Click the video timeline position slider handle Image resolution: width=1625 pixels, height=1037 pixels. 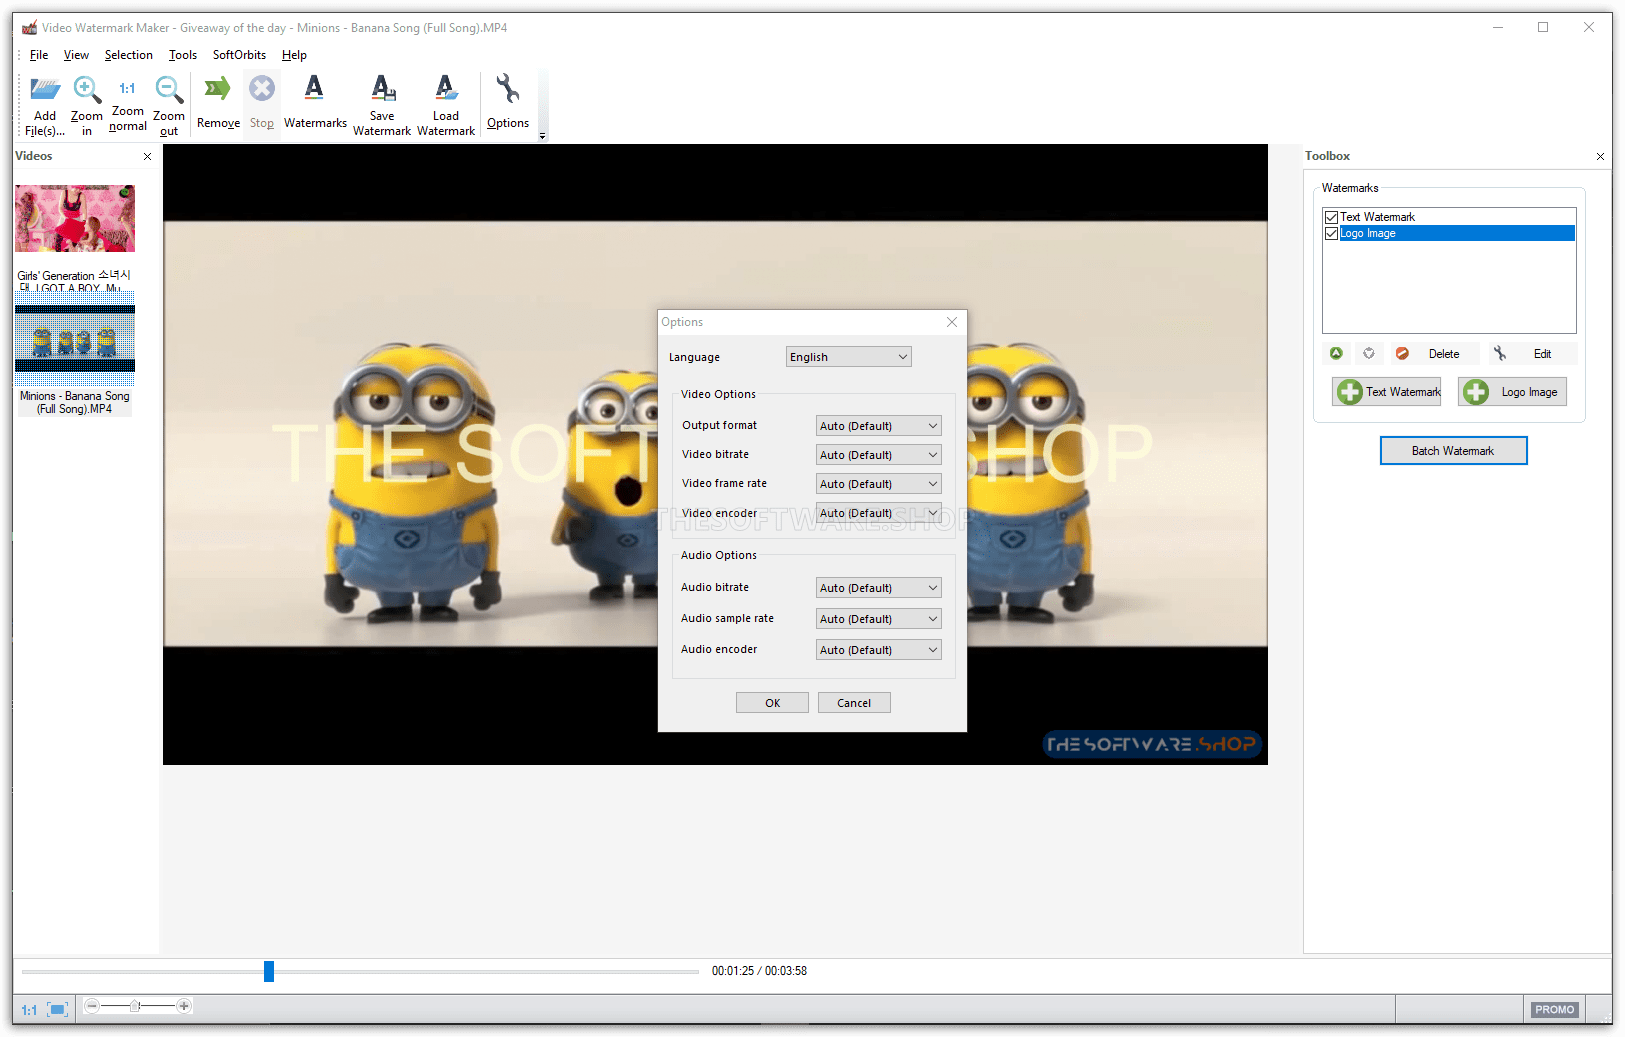click(x=269, y=971)
